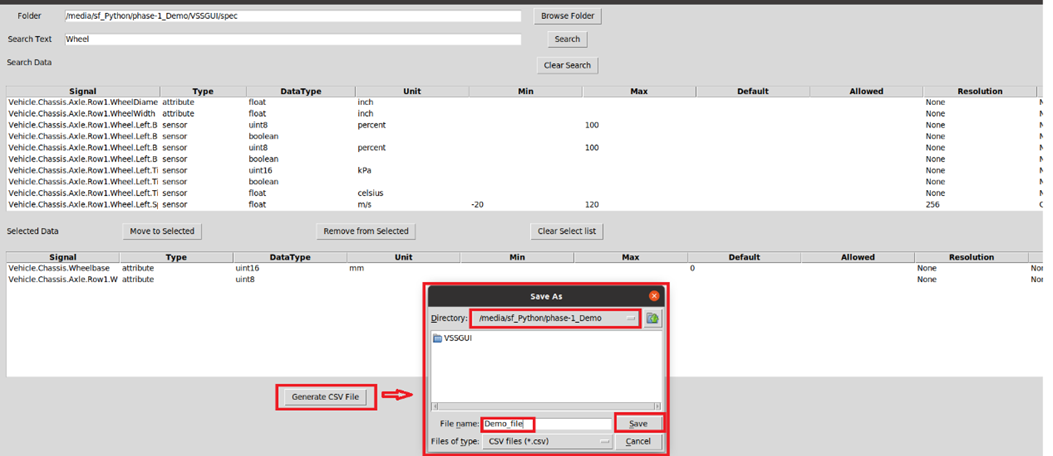Image resolution: width=1053 pixels, height=456 pixels.
Task: Click the File name input field
Action: (547, 424)
